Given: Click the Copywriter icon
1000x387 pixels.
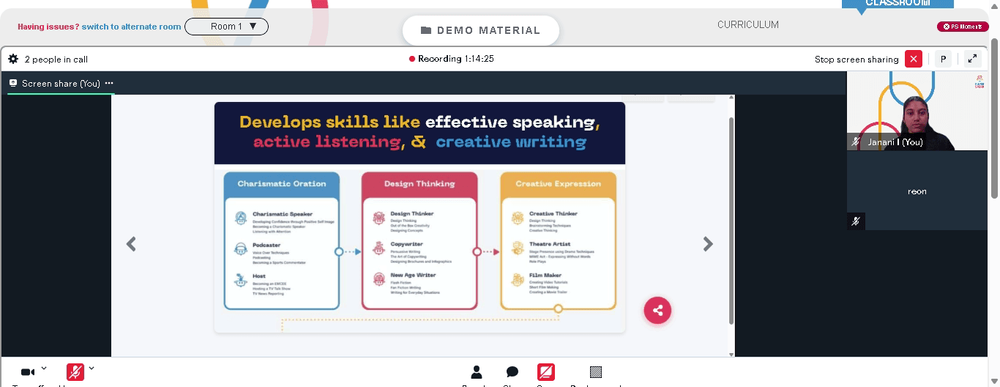Looking at the screenshot, I should tap(379, 248).
